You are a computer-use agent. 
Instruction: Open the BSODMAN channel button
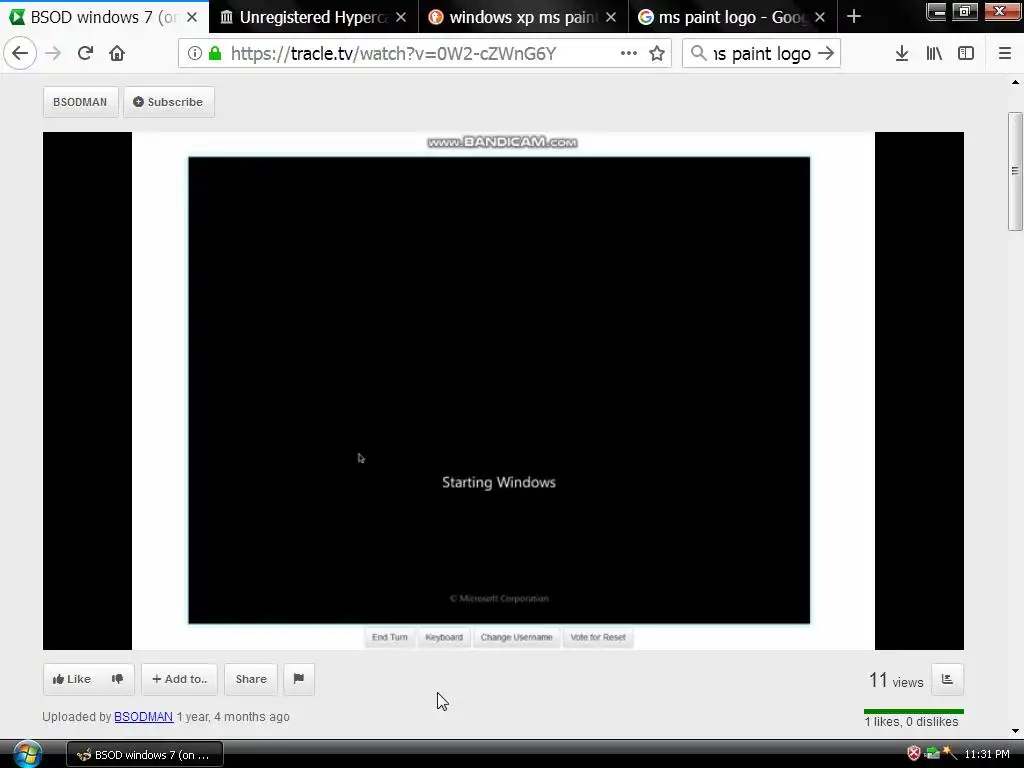pos(80,102)
